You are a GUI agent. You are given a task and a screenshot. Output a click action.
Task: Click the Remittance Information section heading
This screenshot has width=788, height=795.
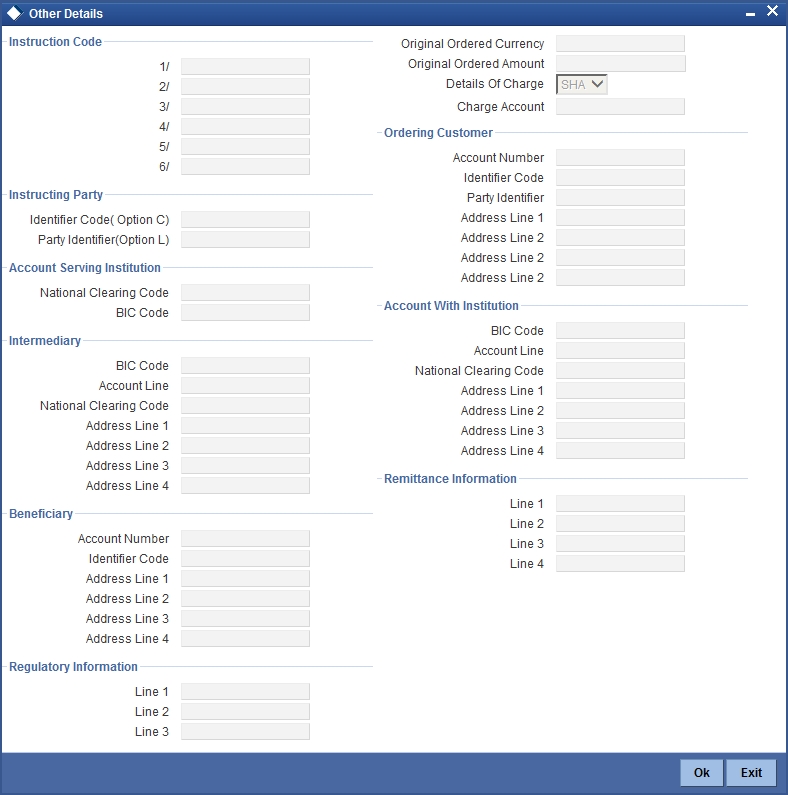pyautogui.click(x=450, y=479)
